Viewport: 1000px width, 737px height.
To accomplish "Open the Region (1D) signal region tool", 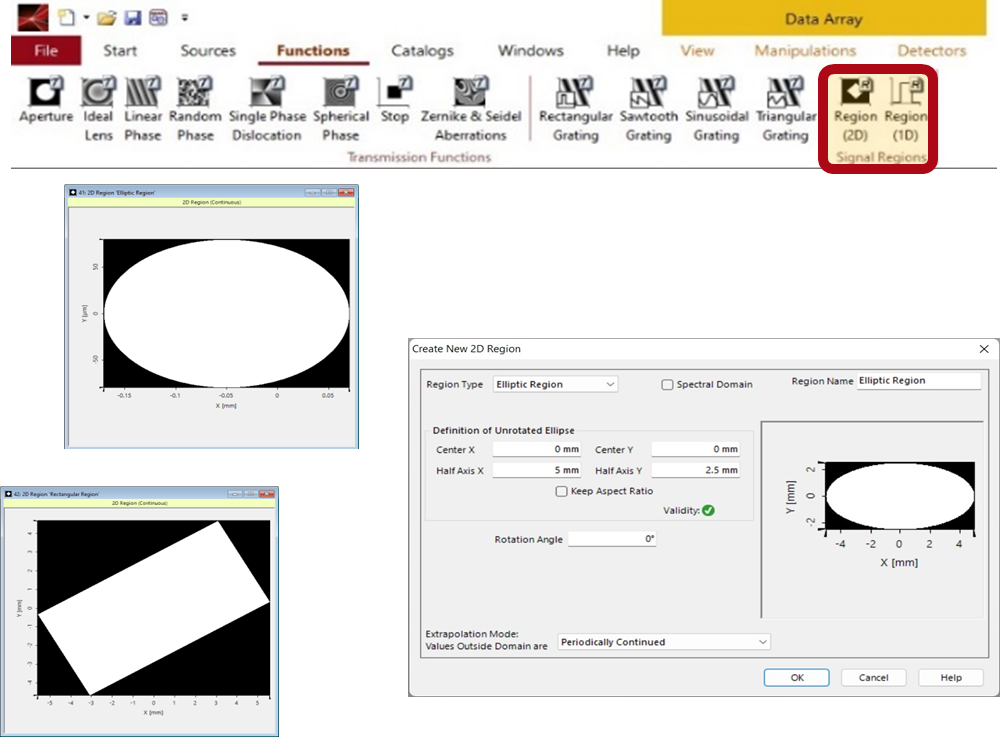I will pos(906,108).
